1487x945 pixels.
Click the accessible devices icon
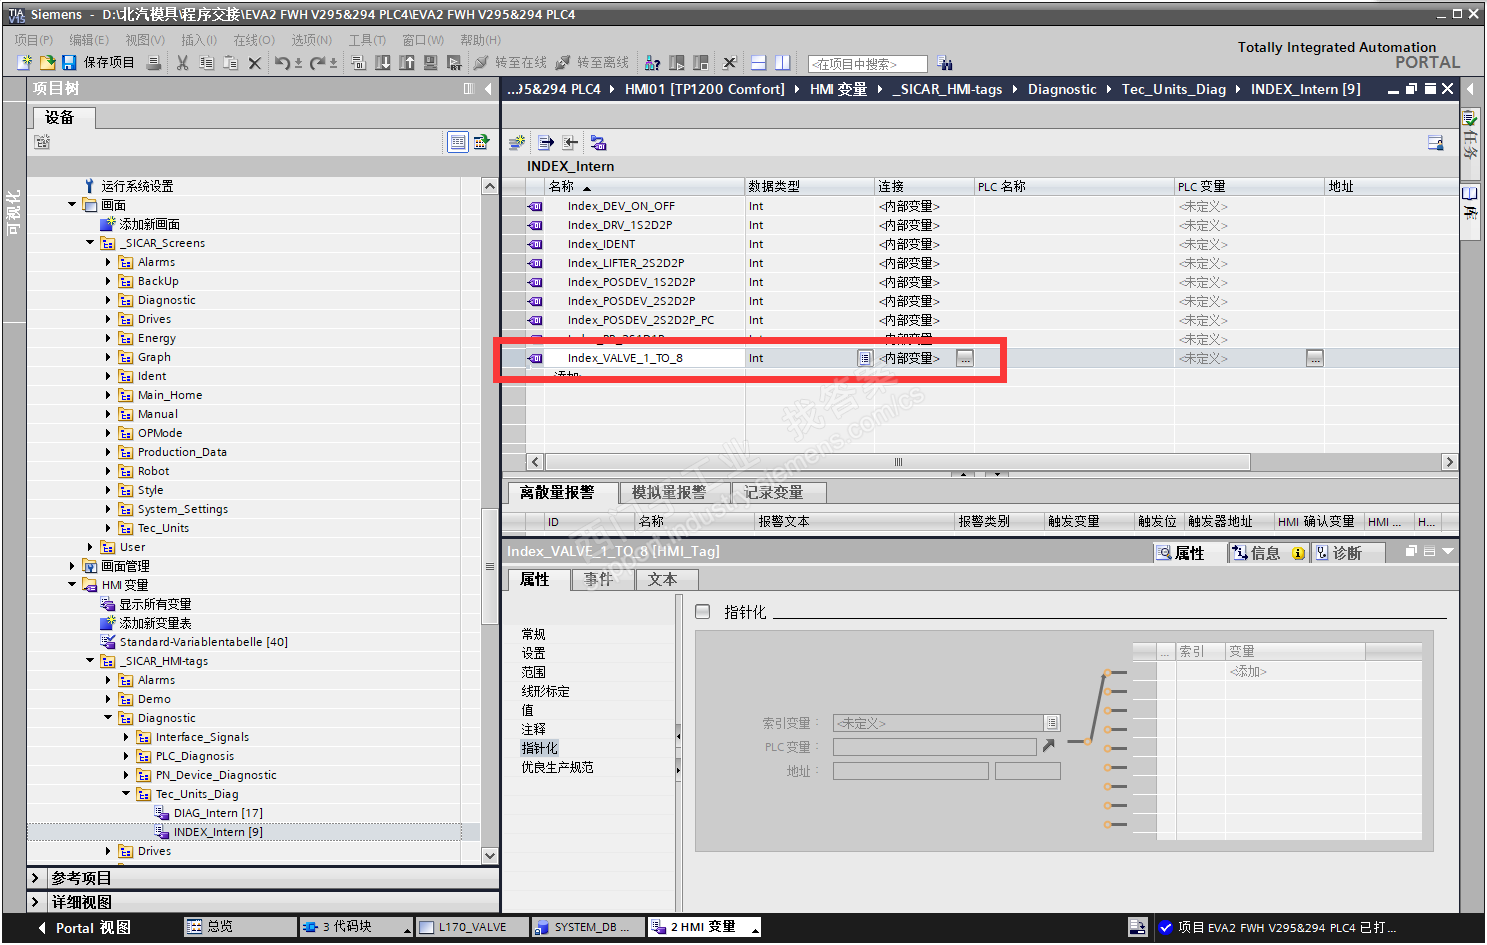tap(653, 63)
